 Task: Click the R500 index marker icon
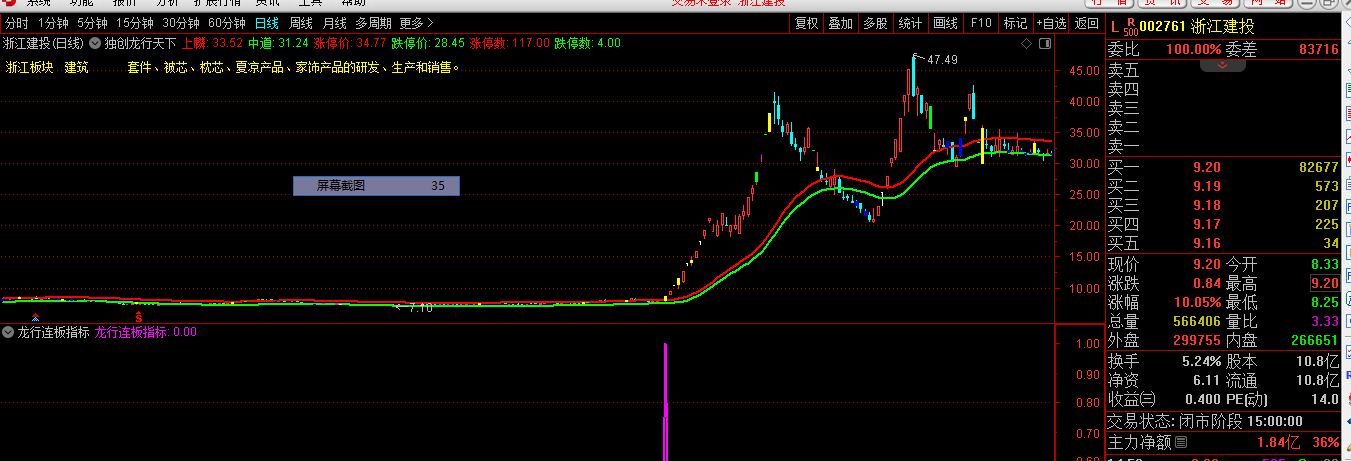click(1131, 26)
